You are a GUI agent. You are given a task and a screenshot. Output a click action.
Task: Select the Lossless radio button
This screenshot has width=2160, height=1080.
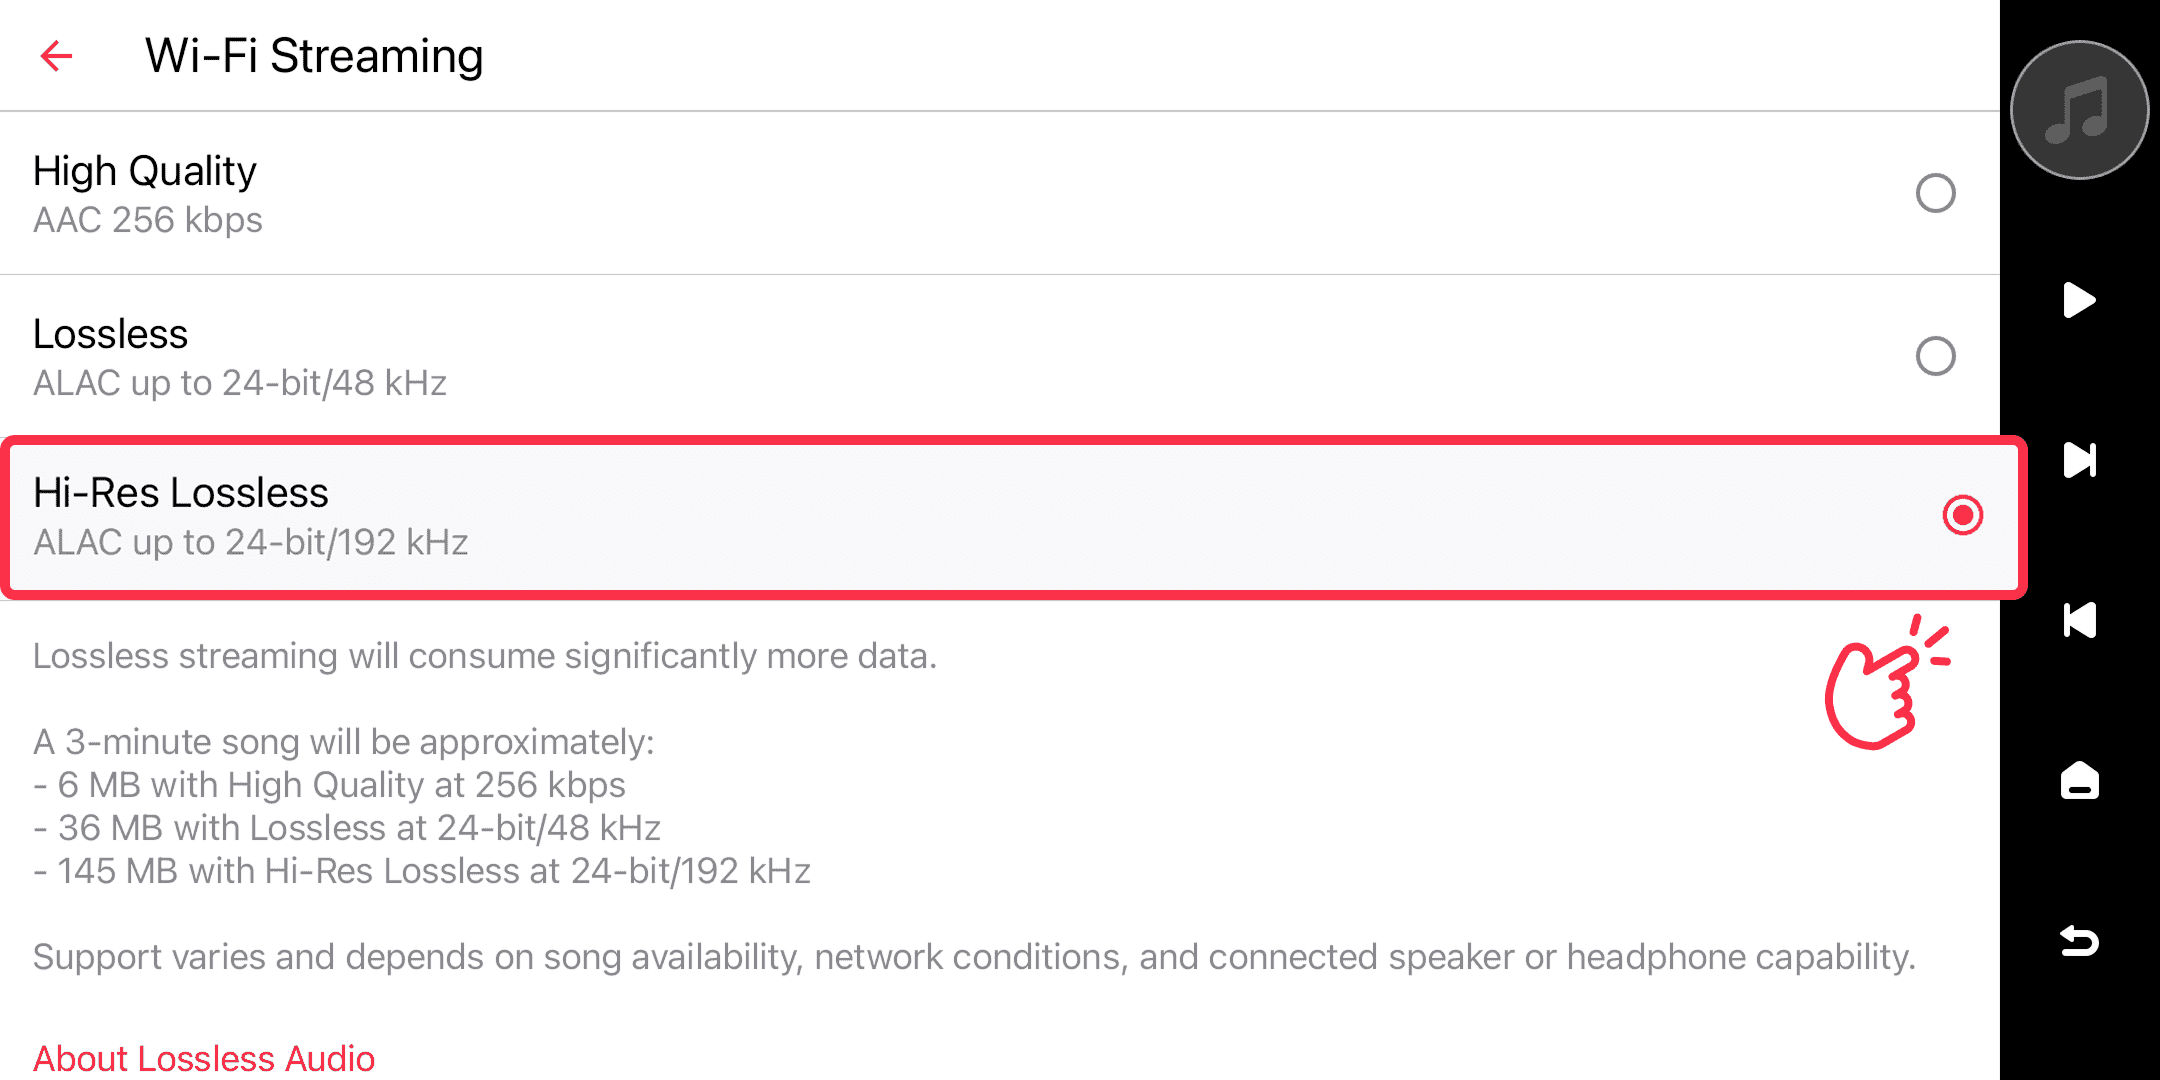(1935, 356)
